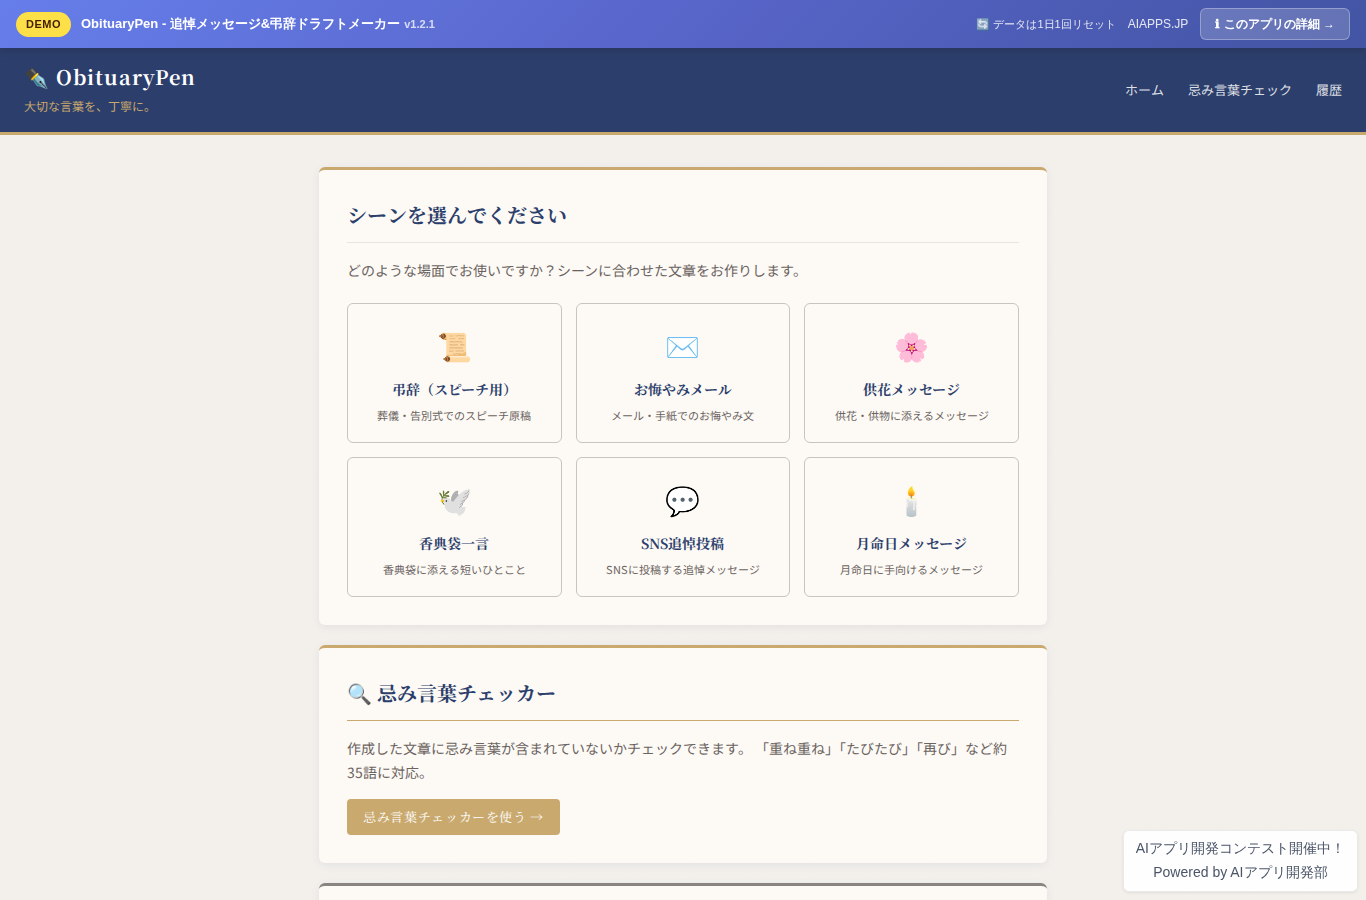Click AIアプリ開発コンテスト開催中！ banner text
Image resolution: width=1366 pixels, height=900 pixels.
click(x=1240, y=848)
